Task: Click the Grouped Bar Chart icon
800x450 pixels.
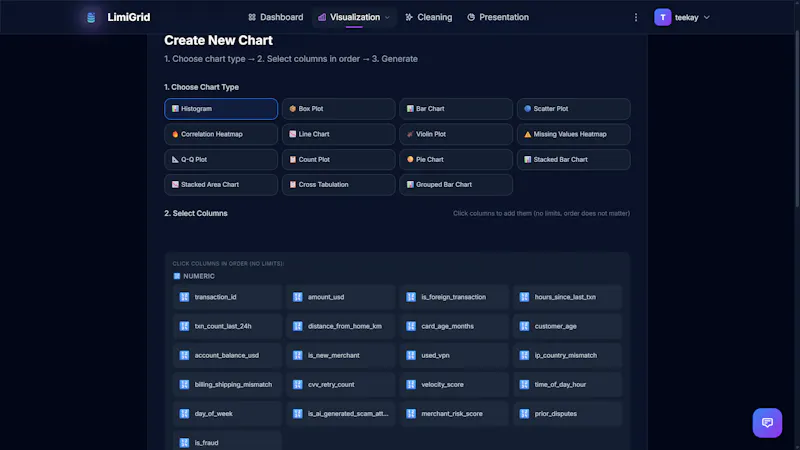Action: point(410,185)
